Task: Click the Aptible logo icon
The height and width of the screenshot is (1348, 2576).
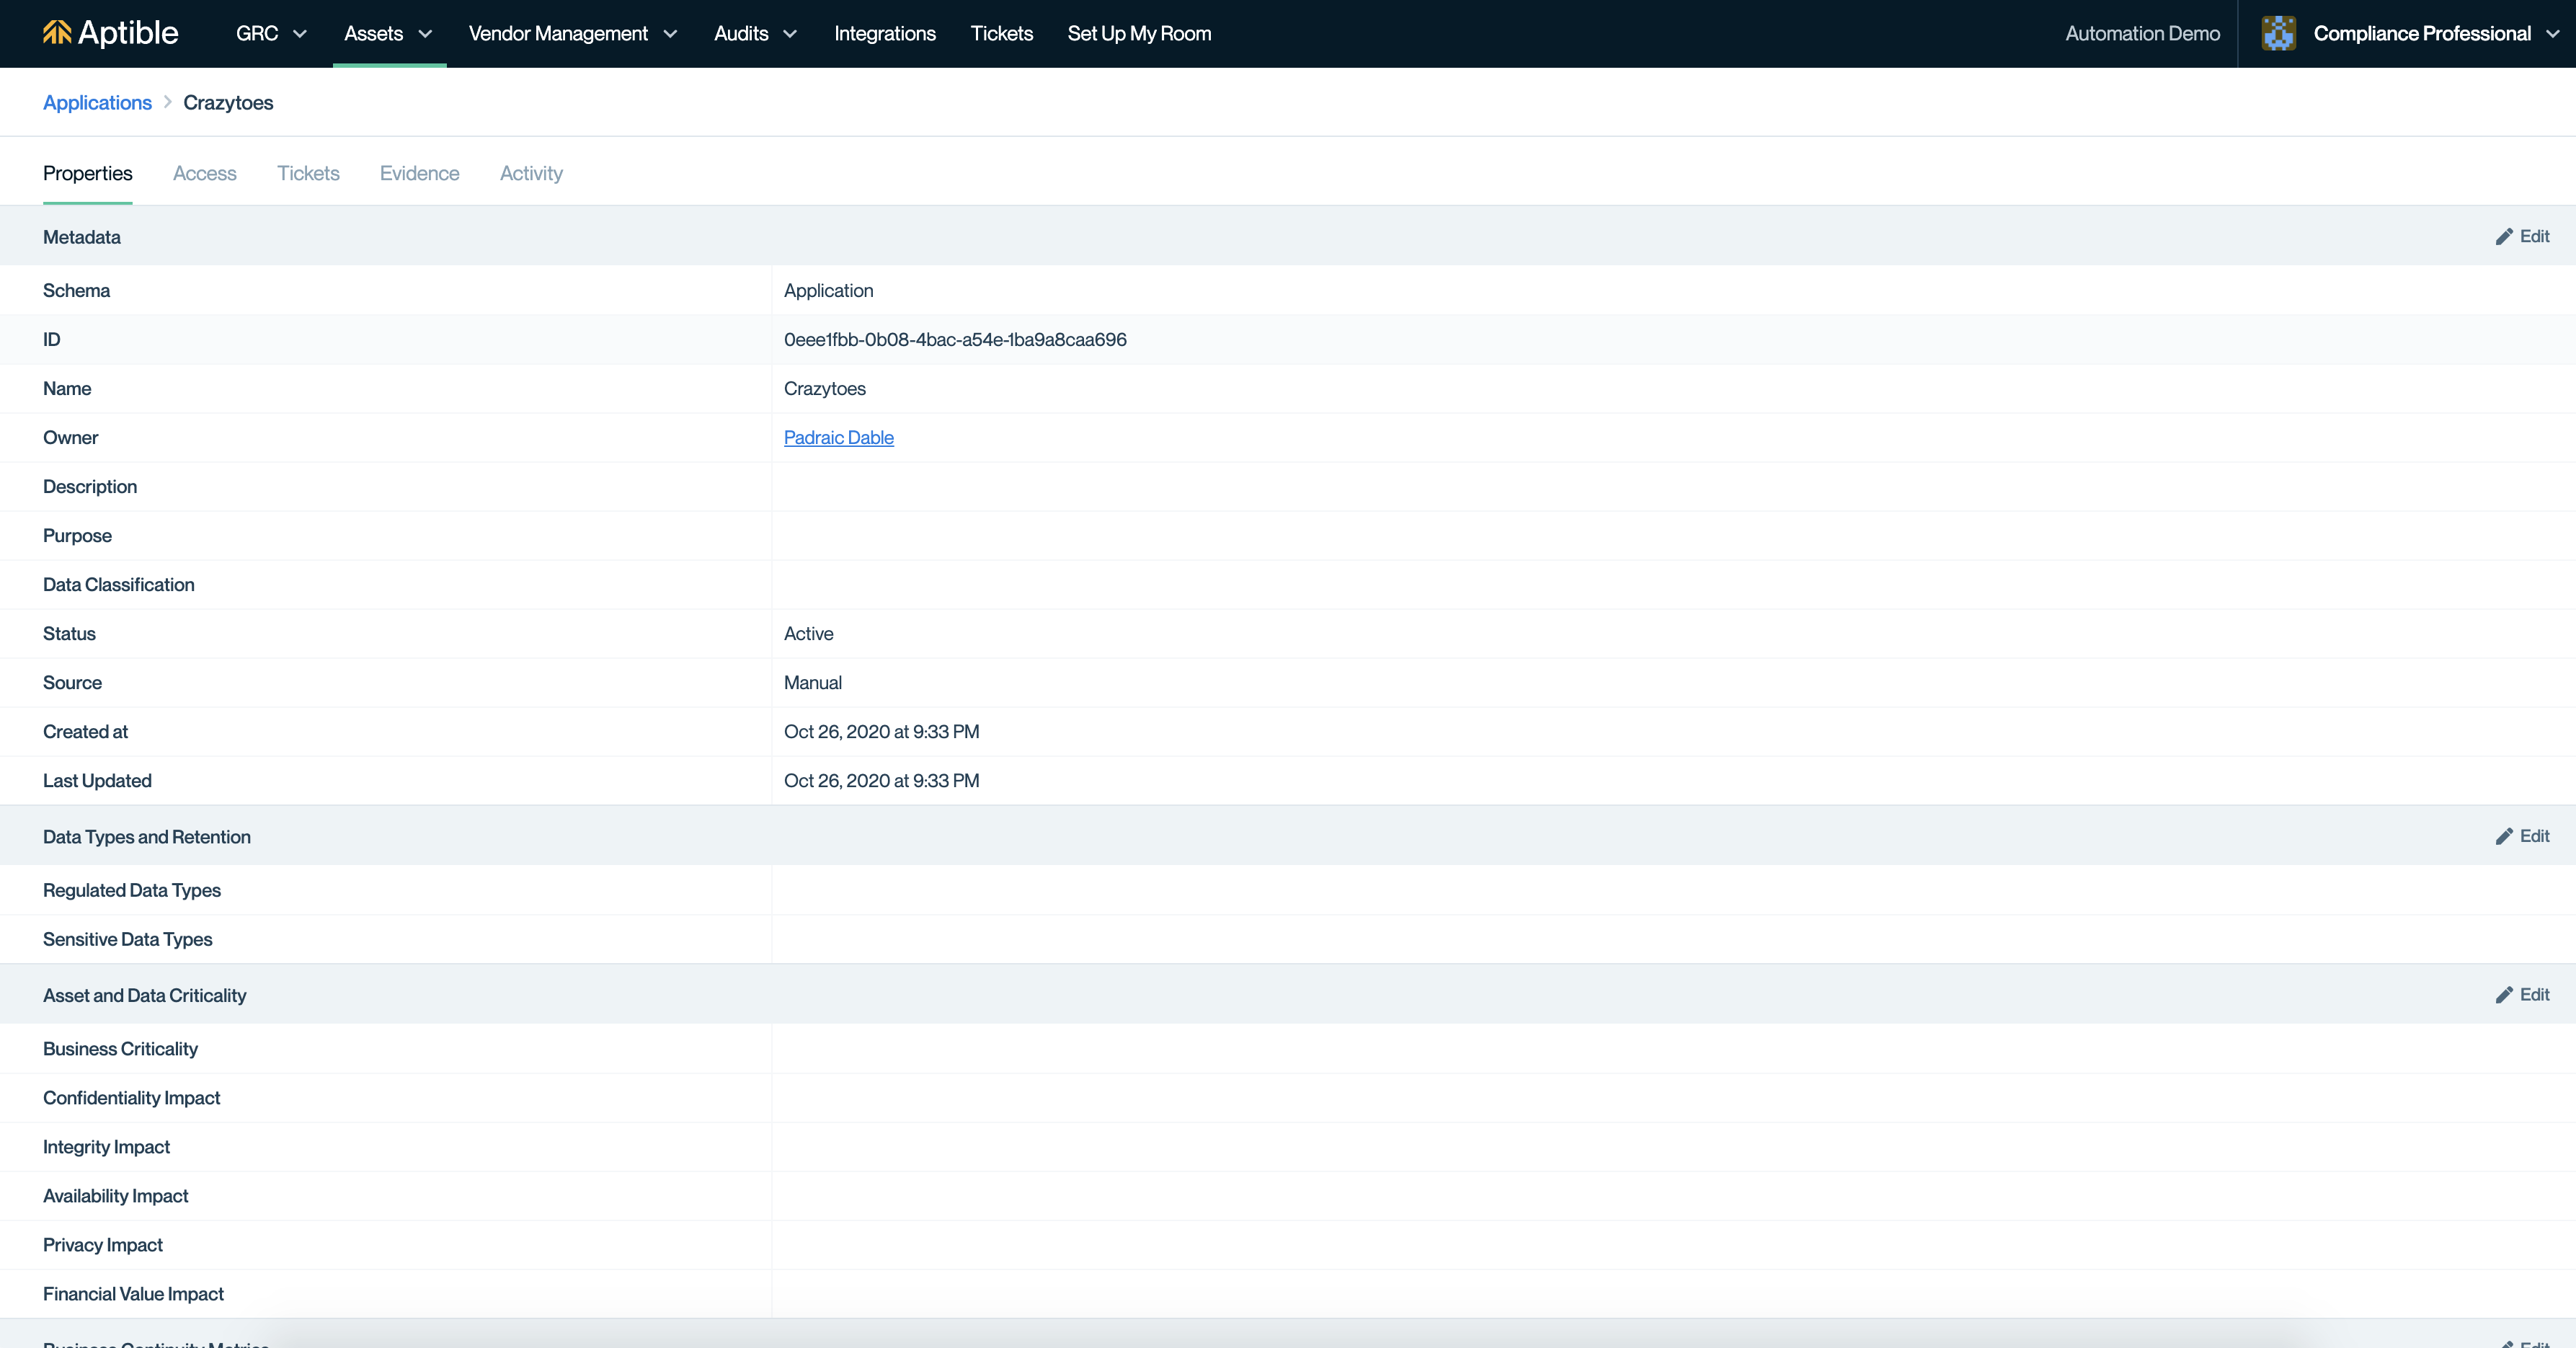Action: [57, 33]
